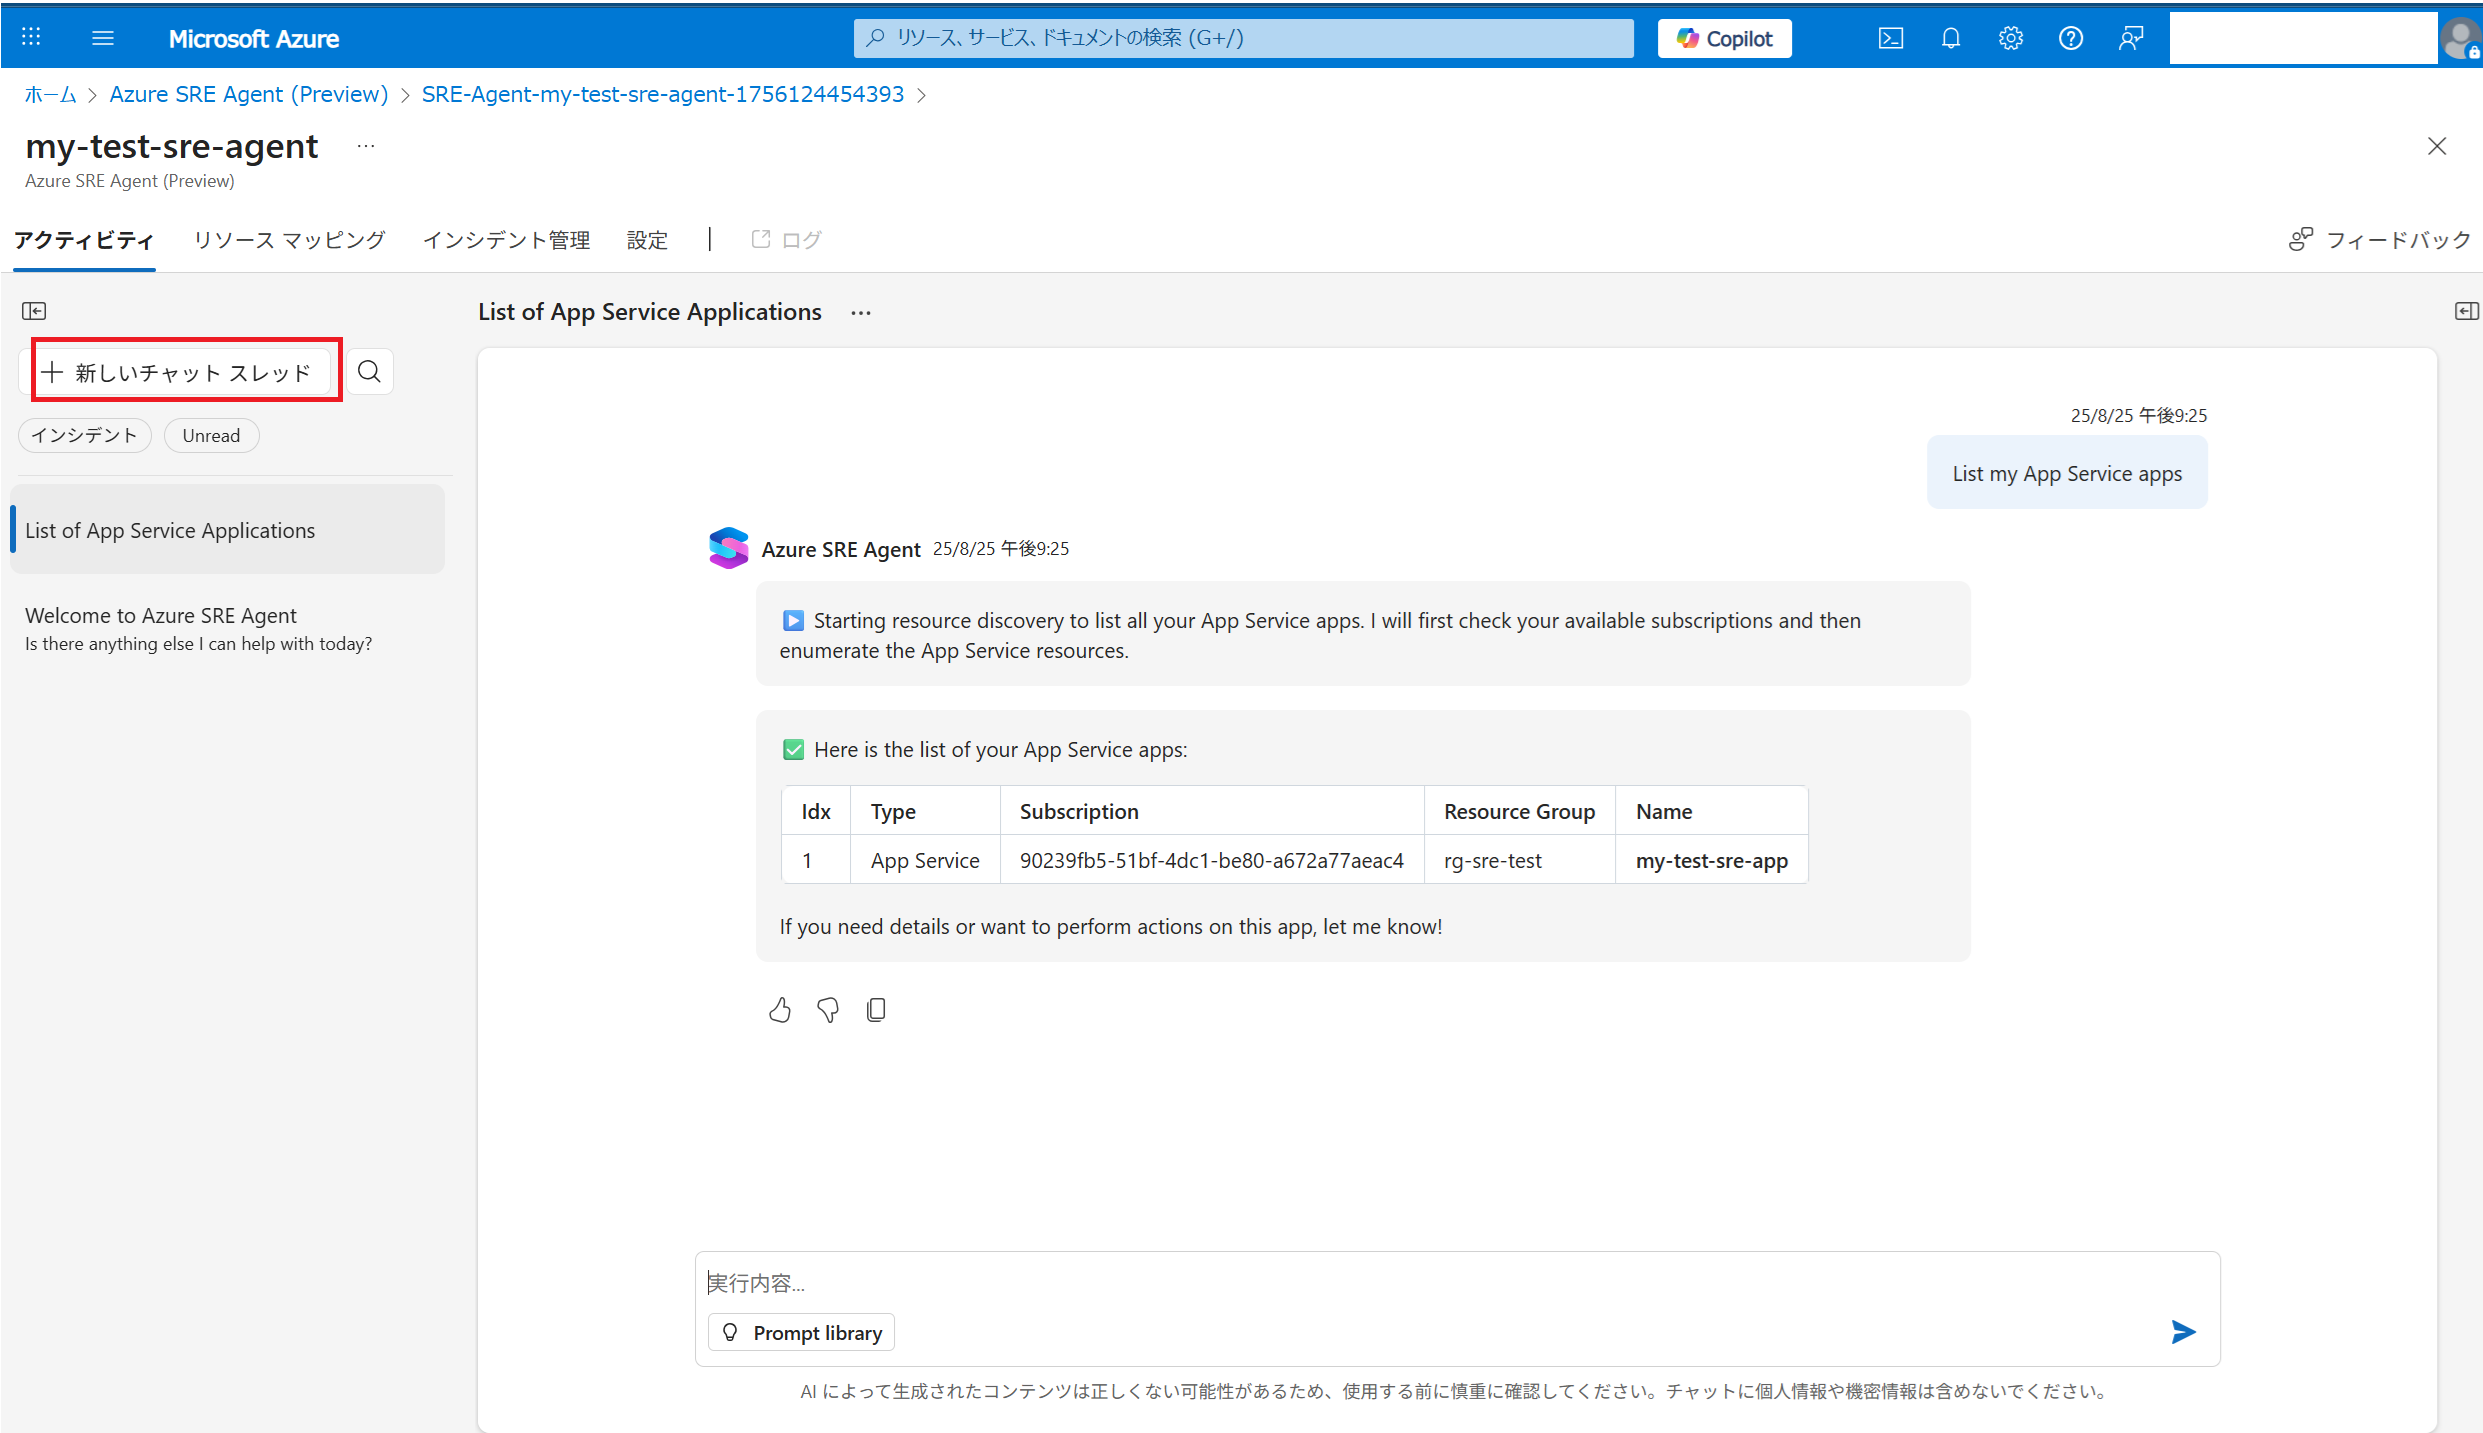Close the my-test-sre-agent blade

(x=2437, y=146)
